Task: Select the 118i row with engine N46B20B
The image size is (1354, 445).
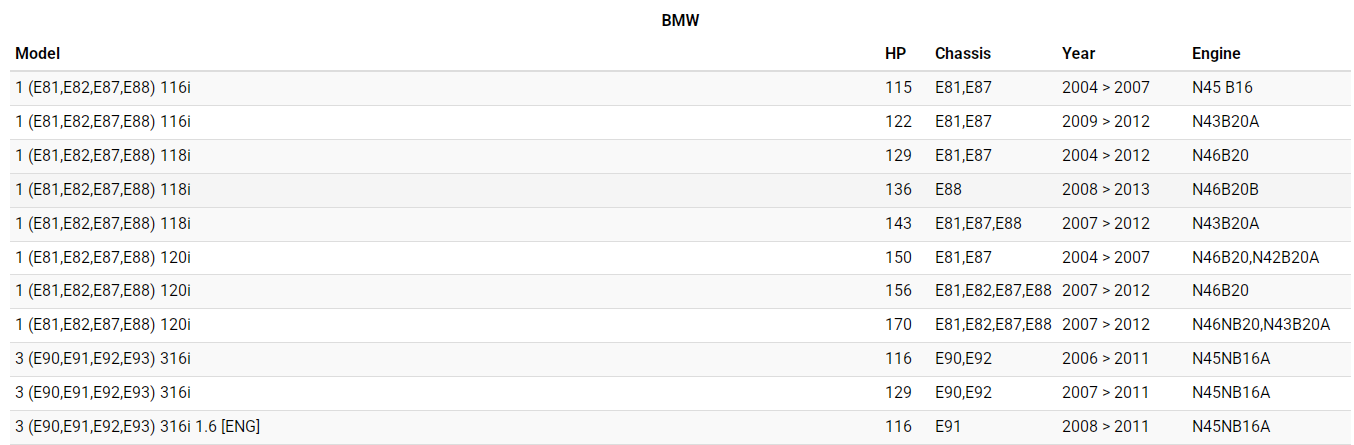Action: 103,190
